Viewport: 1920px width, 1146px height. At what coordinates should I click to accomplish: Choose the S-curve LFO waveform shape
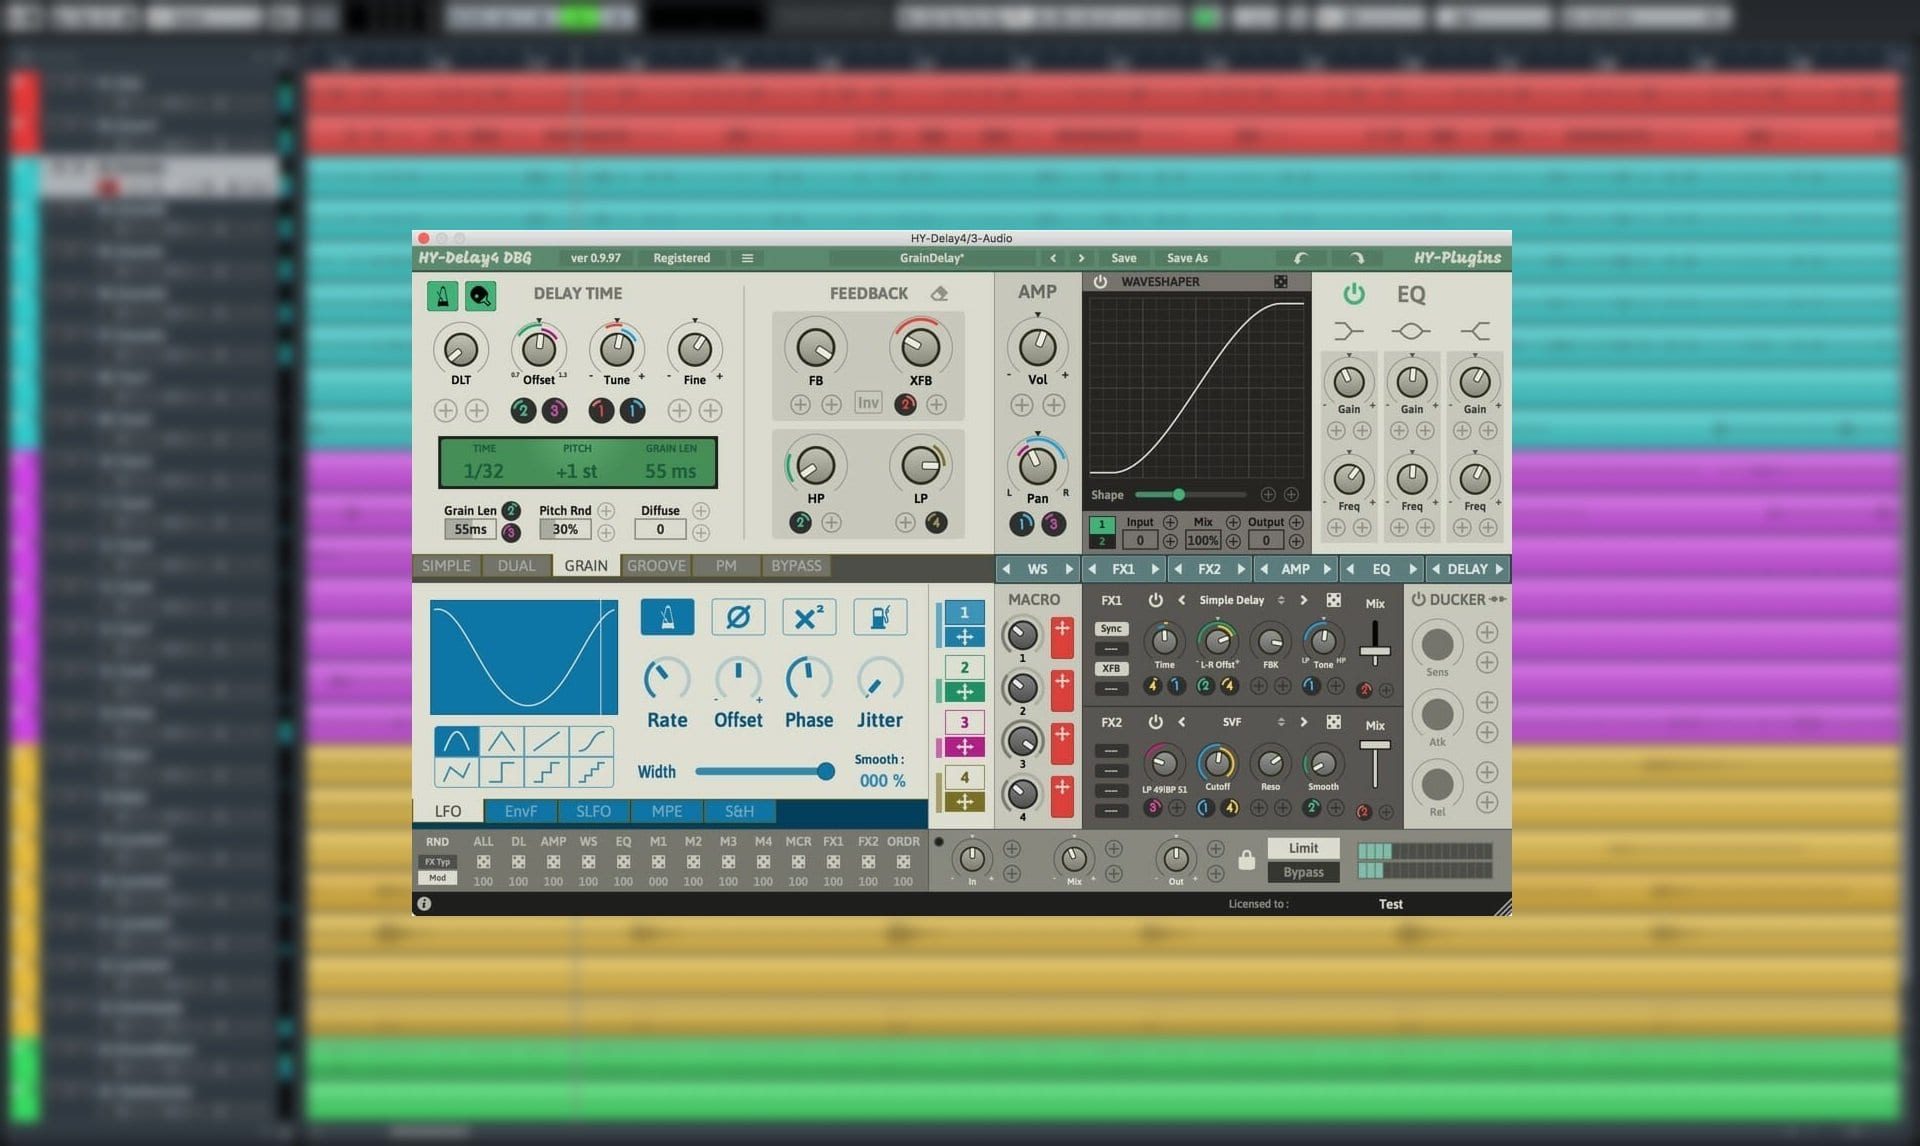pos(591,741)
